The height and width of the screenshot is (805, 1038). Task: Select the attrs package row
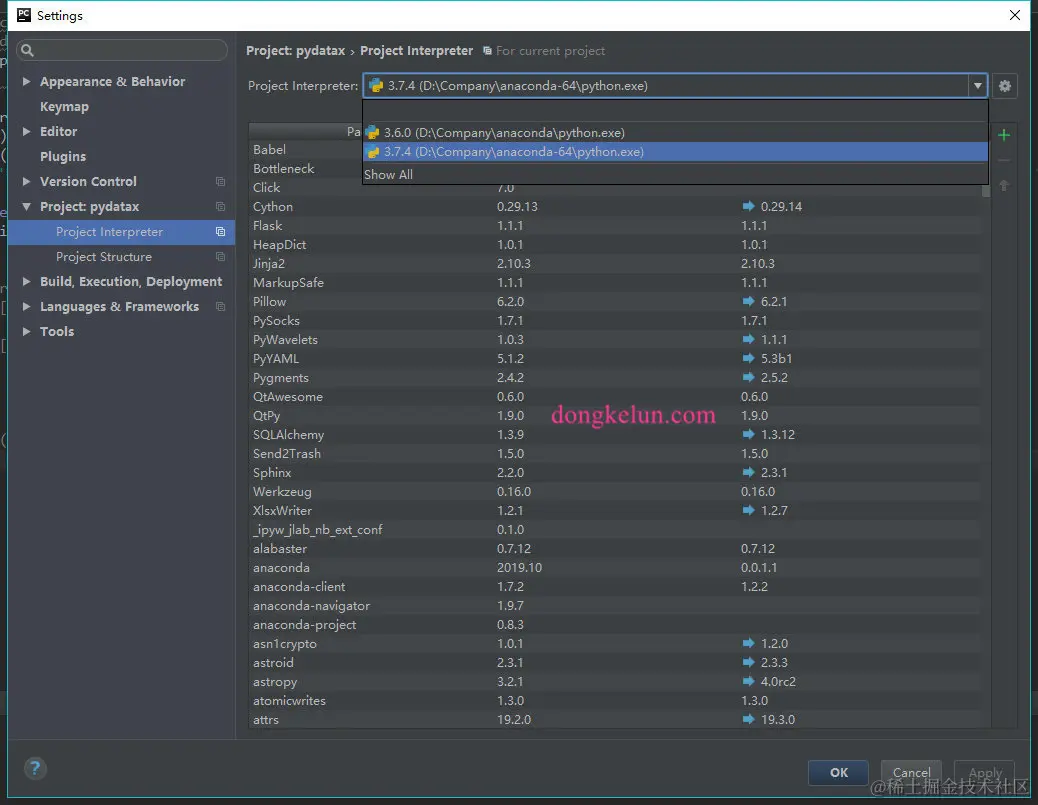click(x=616, y=720)
